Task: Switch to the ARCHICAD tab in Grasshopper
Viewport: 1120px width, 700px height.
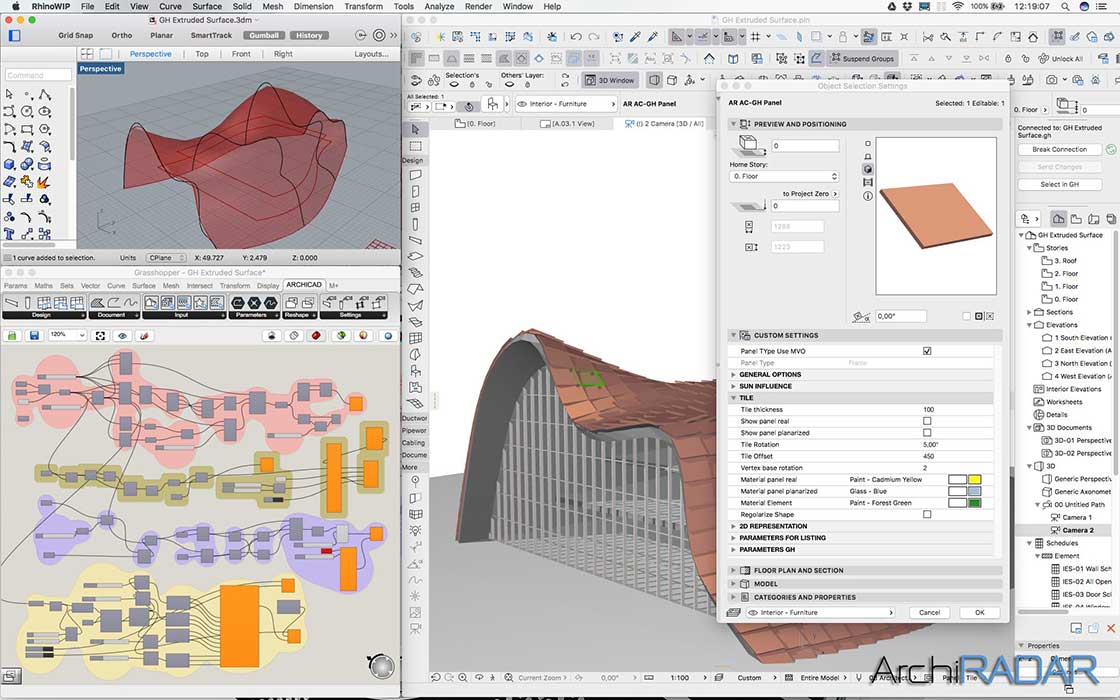Action: click(303, 284)
